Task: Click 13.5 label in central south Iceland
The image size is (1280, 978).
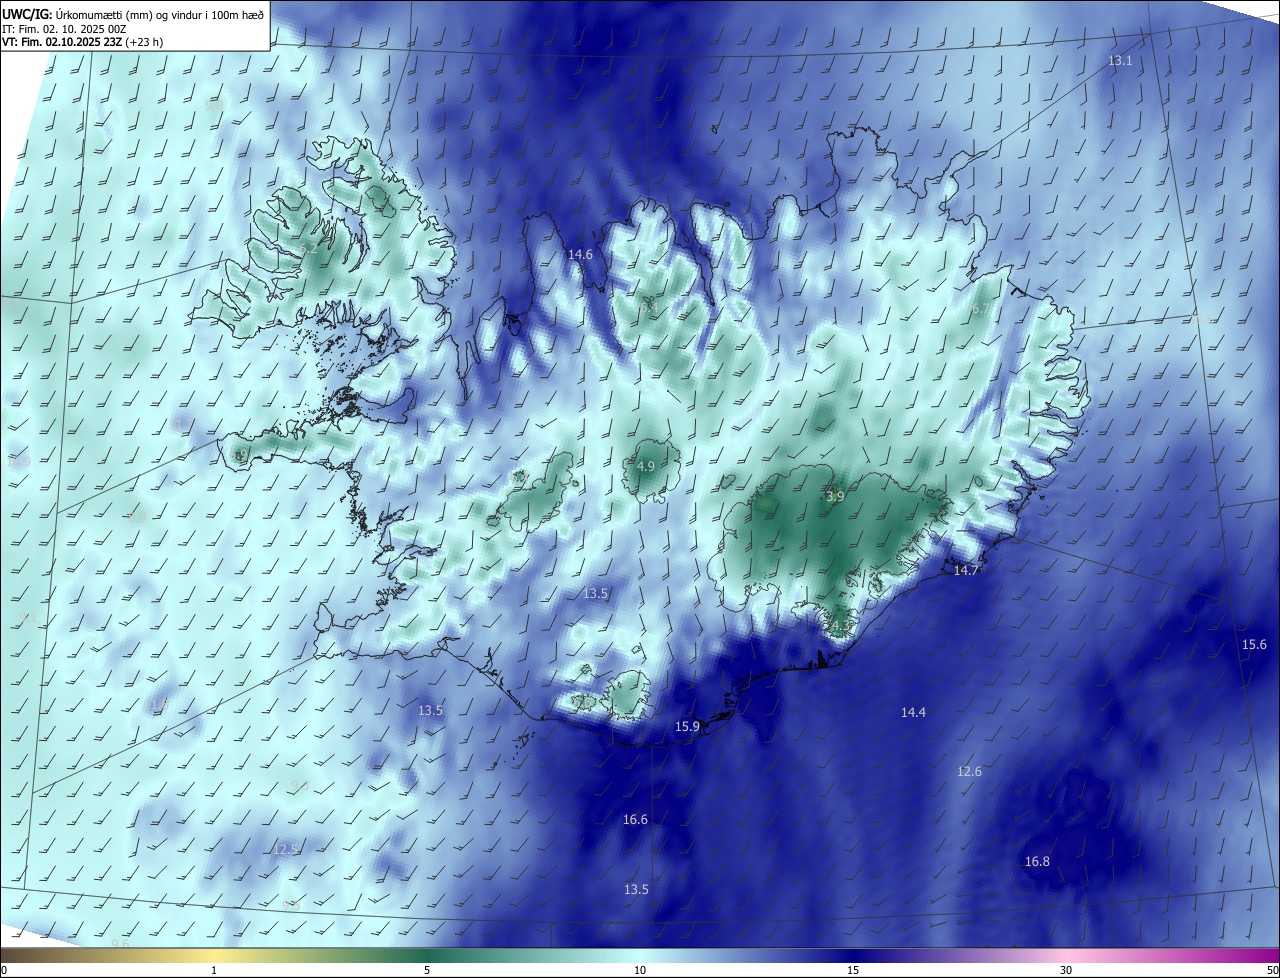Action: [x=595, y=594]
